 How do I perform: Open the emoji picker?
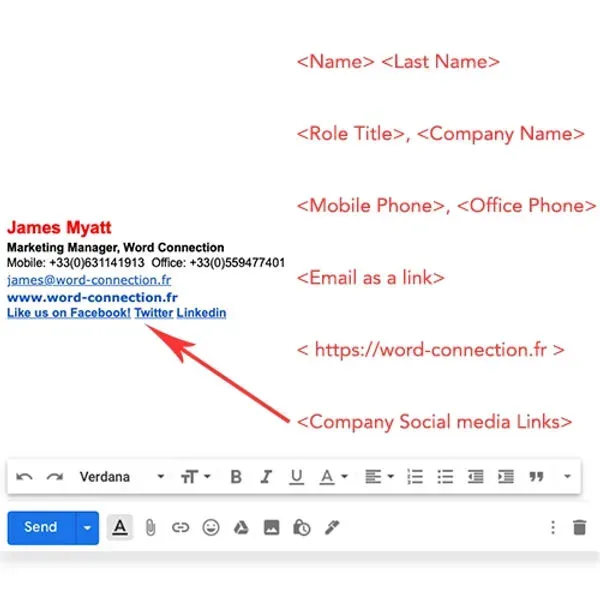pos(211,528)
